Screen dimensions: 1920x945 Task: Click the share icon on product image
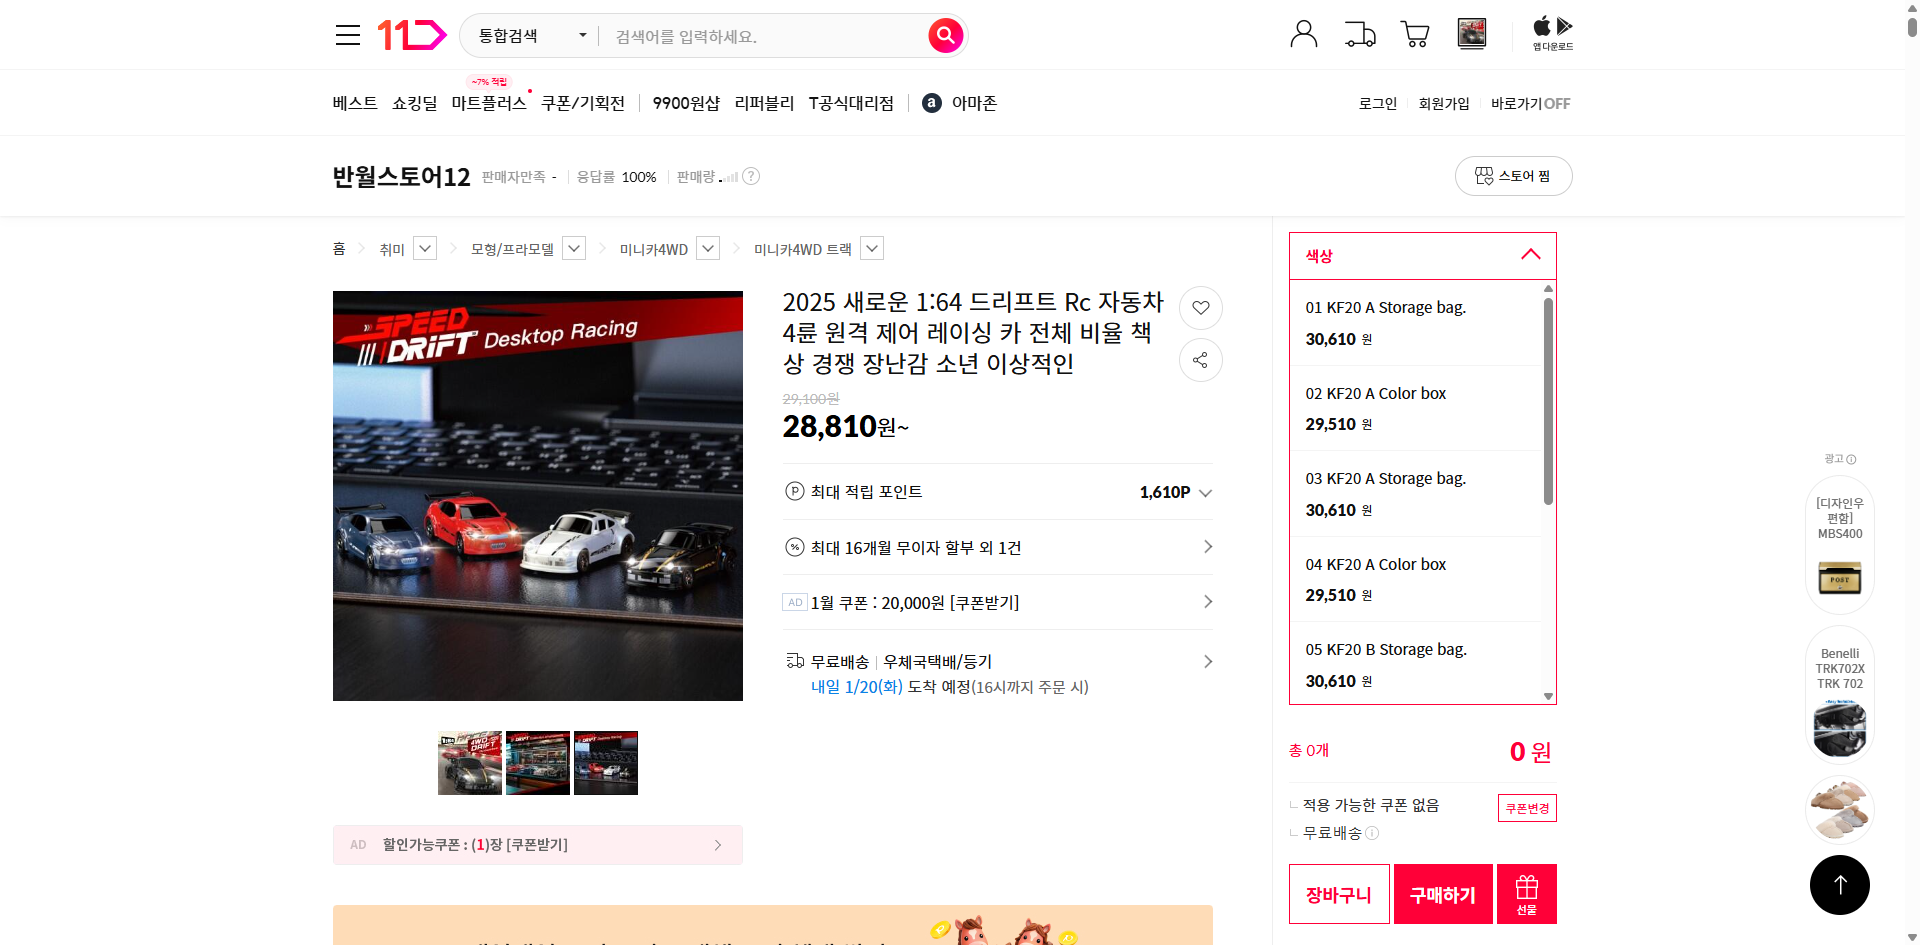(x=1200, y=360)
